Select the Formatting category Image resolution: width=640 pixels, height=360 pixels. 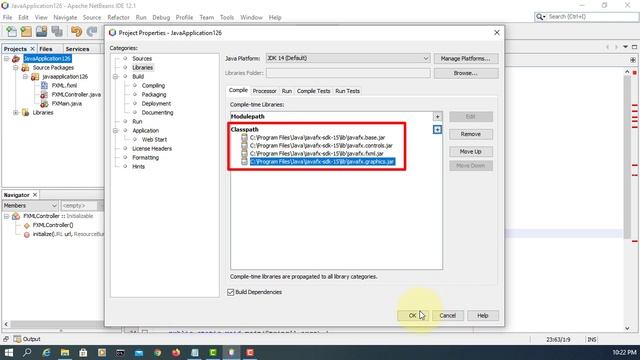(x=145, y=158)
